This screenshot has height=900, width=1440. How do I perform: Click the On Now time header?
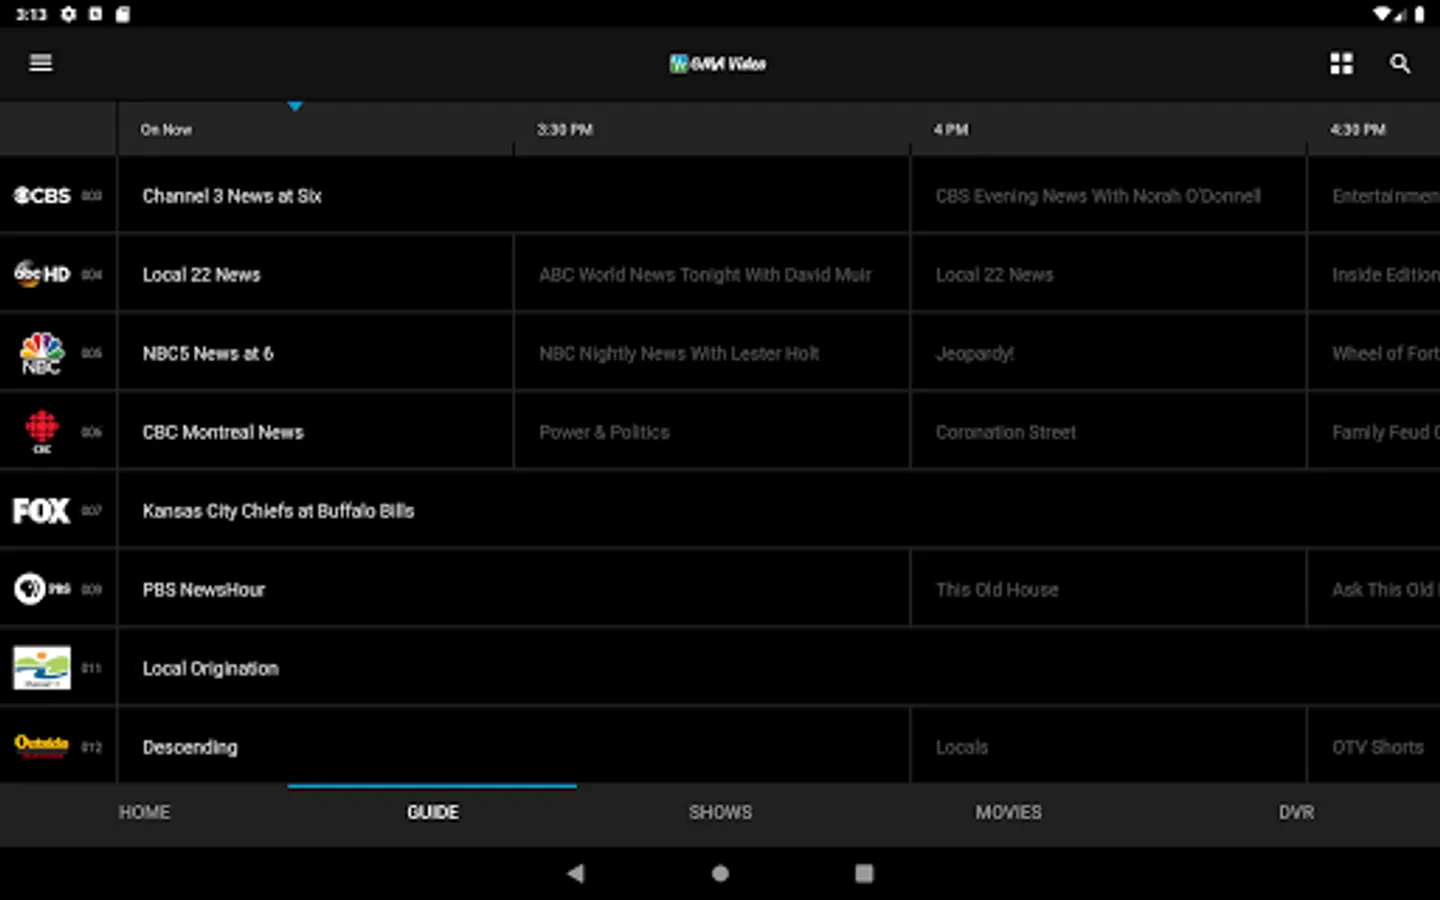(166, 130)
